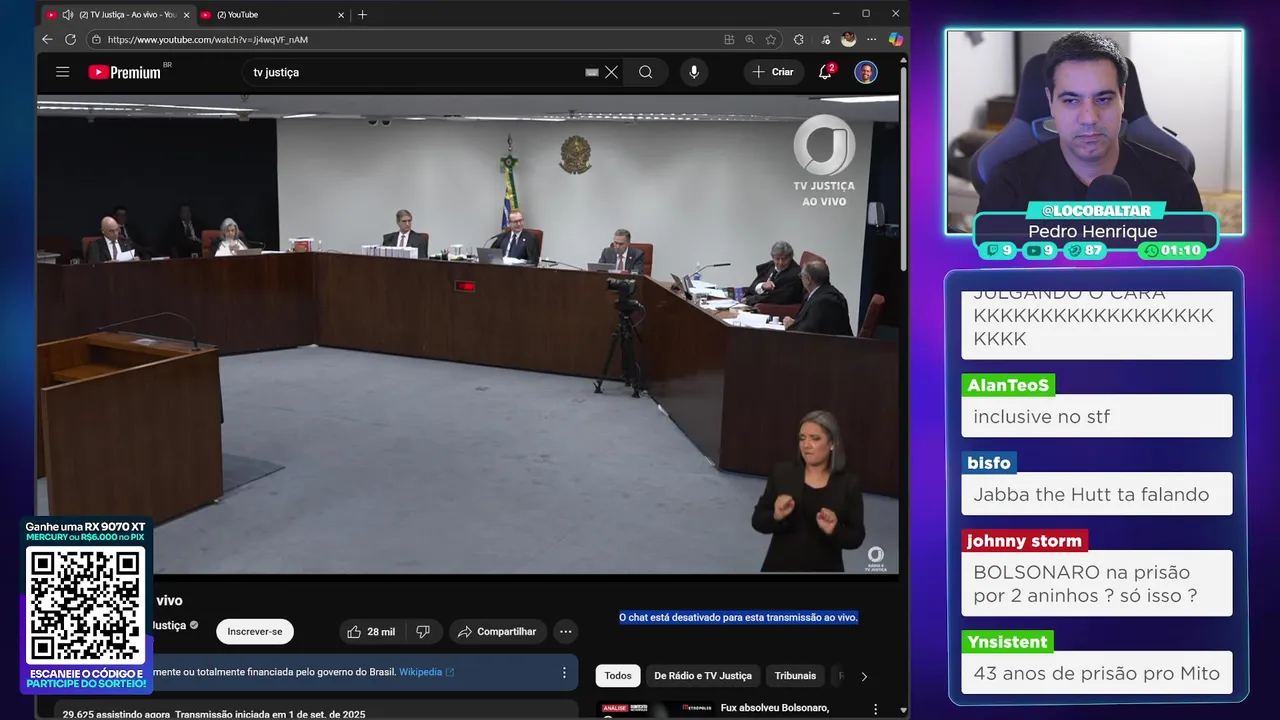Like the video with 28 mil
This screenshot has width=1280, height=720.
pos(371,632)
